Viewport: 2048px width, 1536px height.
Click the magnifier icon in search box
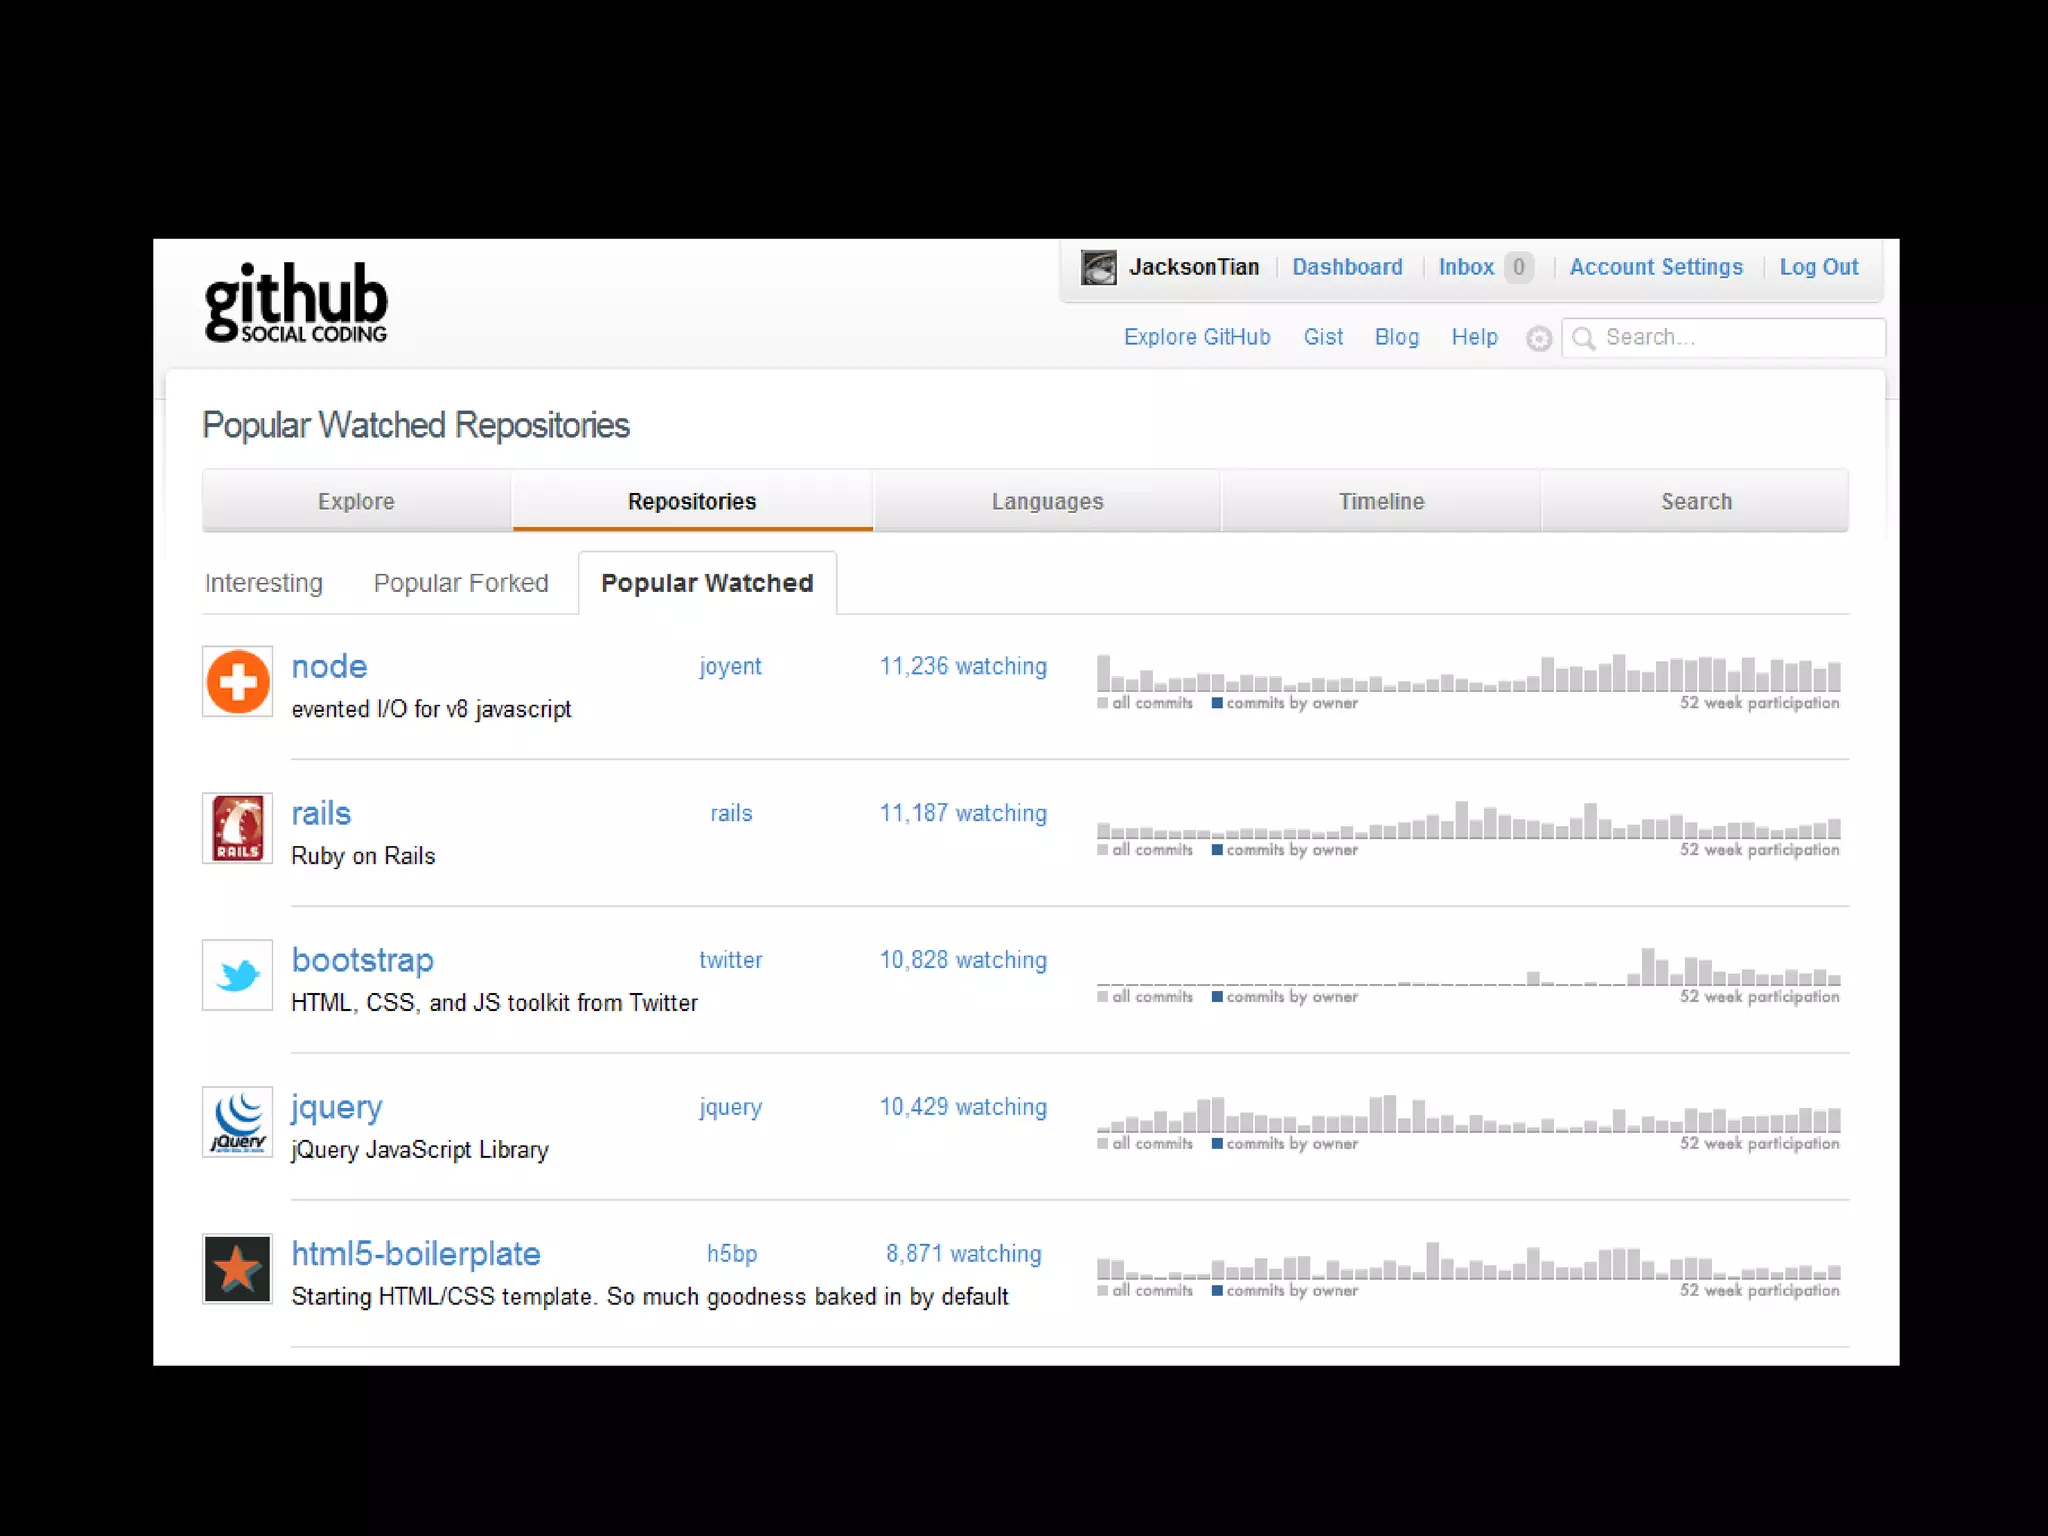(x=1583, y=339)
